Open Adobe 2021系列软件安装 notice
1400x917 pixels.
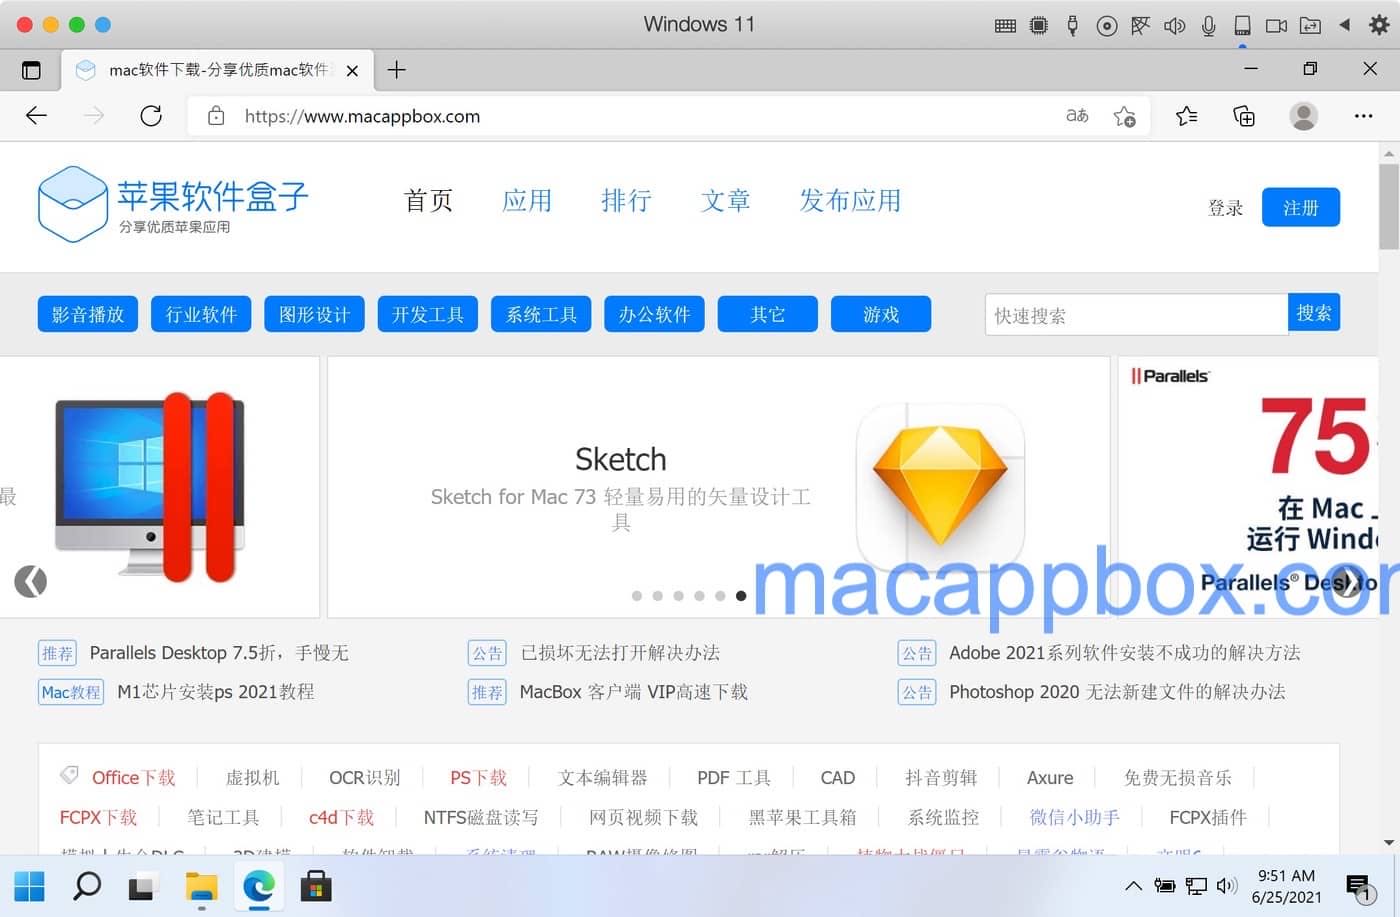point(1125,653)
